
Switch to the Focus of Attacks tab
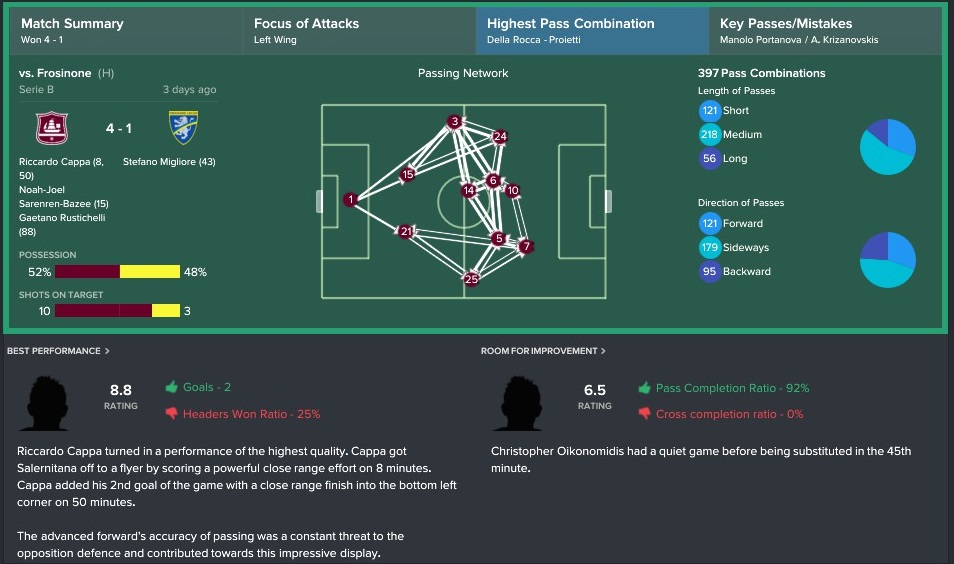point(360,31)
